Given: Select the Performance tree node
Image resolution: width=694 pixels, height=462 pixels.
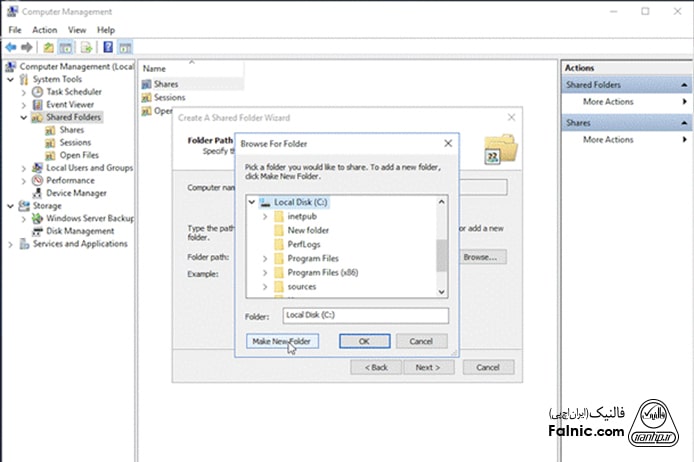Looking at the screenshot, I should 70,181.
